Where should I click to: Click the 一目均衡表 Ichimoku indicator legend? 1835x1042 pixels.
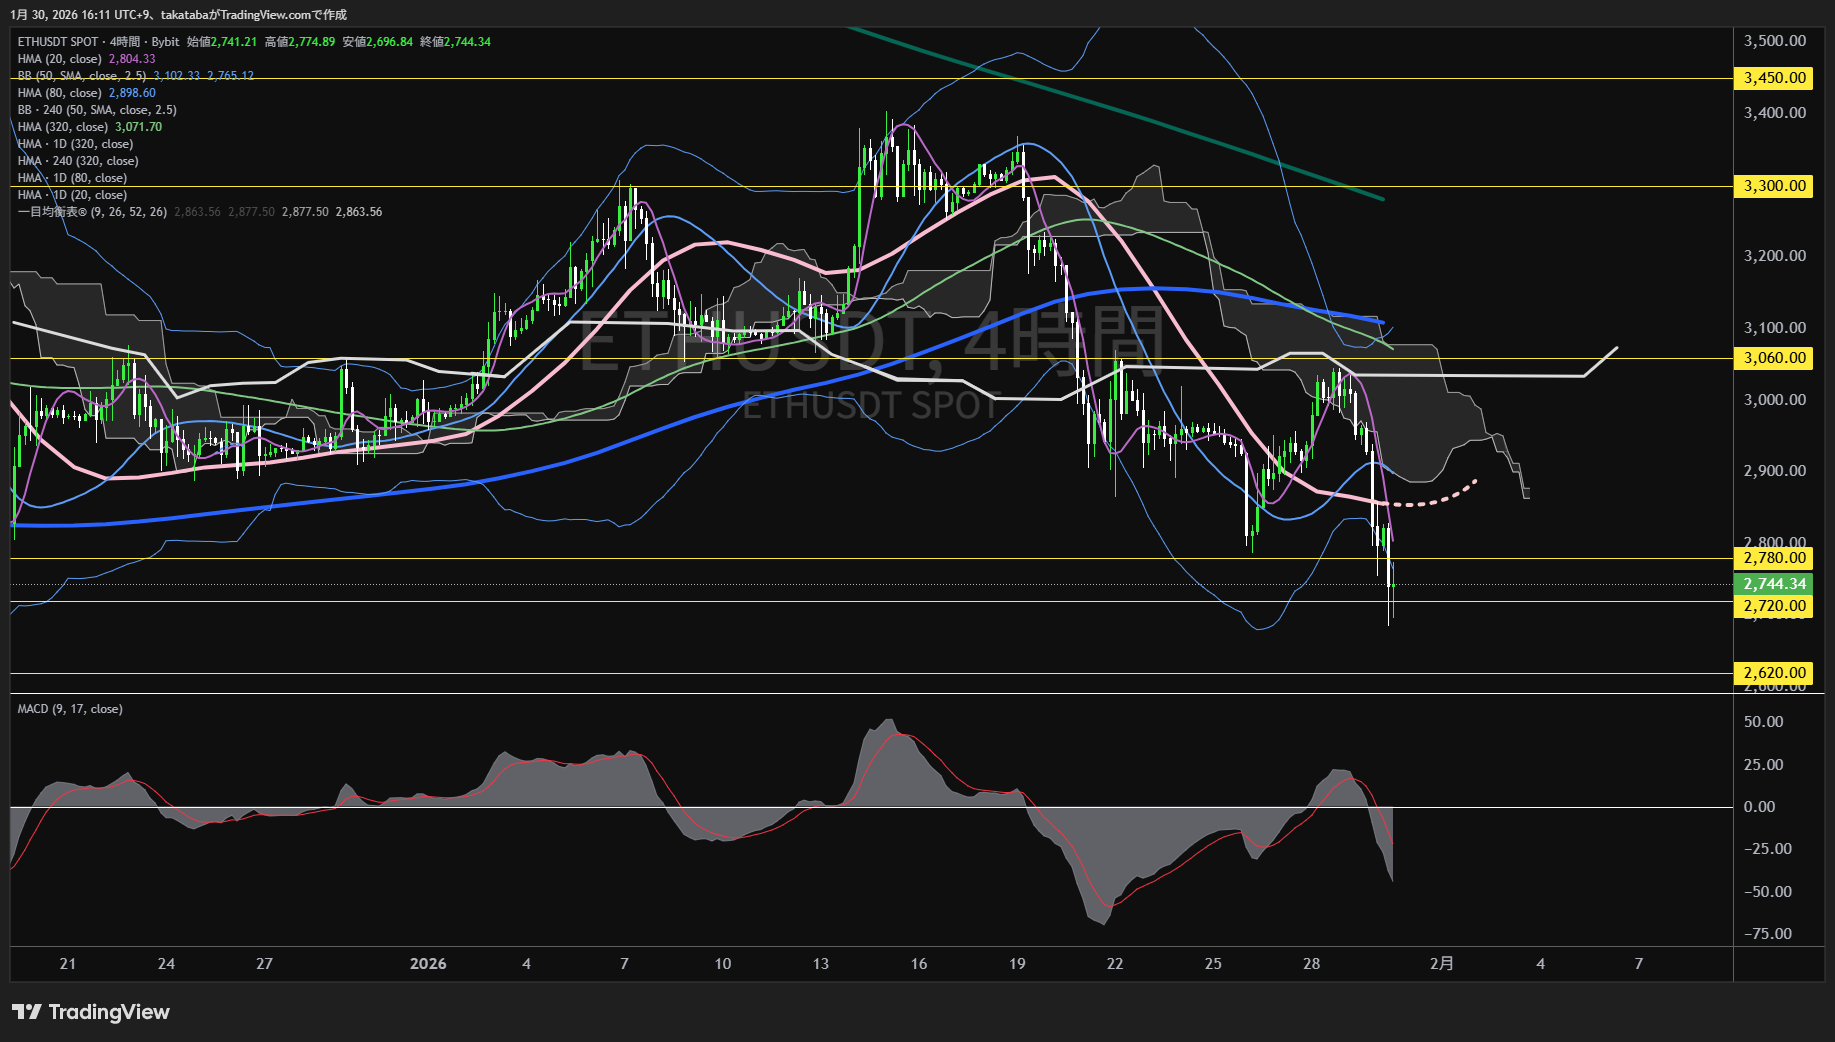(x=92, y=212)
